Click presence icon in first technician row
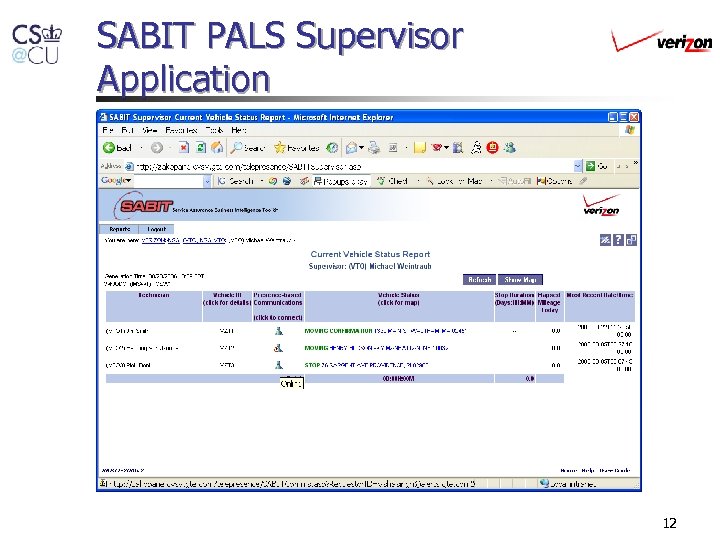The height and width of the screenshot is (540, 720). coord(278,331)
